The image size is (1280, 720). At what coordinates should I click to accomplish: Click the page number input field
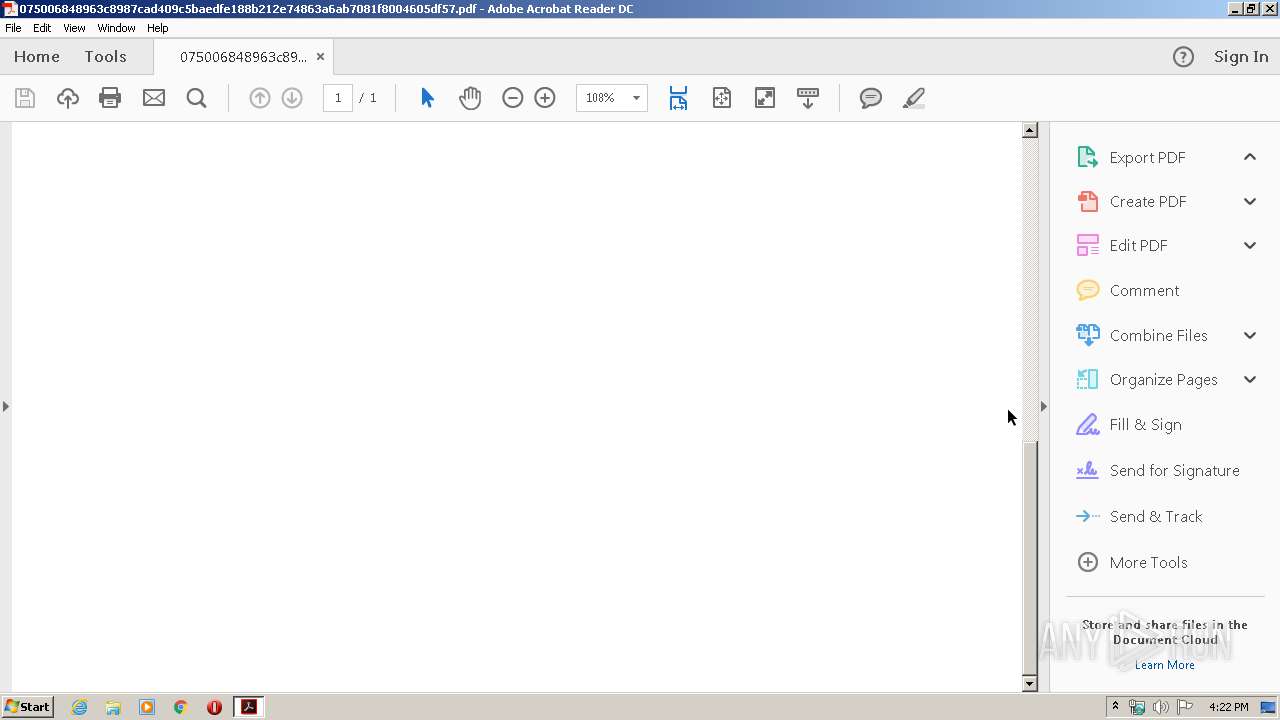[338, 98]
